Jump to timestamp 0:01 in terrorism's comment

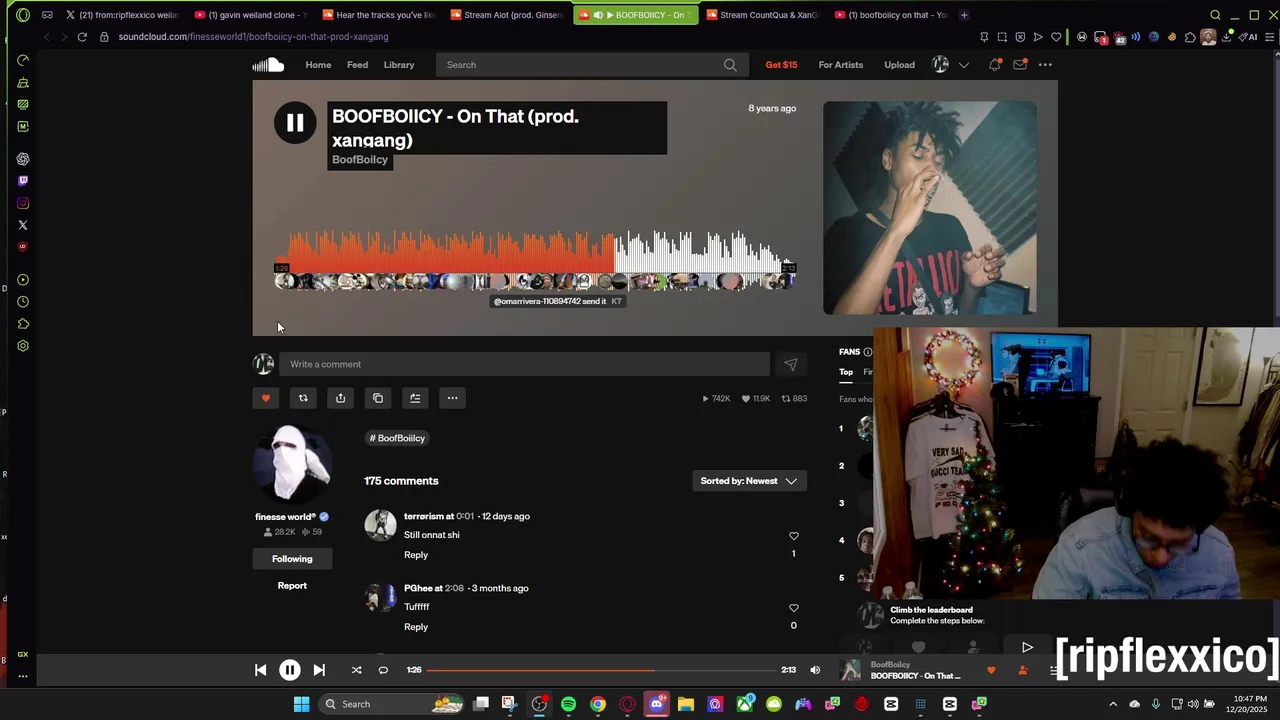pos(465,516)
